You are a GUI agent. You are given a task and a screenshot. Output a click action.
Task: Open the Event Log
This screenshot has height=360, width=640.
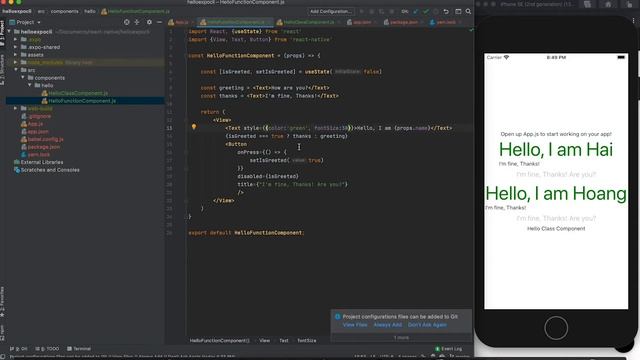click(448, 349)
